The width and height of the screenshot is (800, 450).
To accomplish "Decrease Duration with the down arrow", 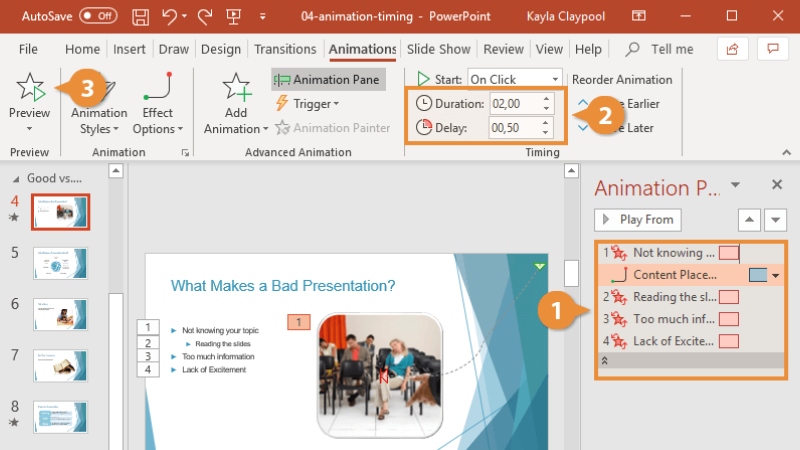I will point(546,108).
